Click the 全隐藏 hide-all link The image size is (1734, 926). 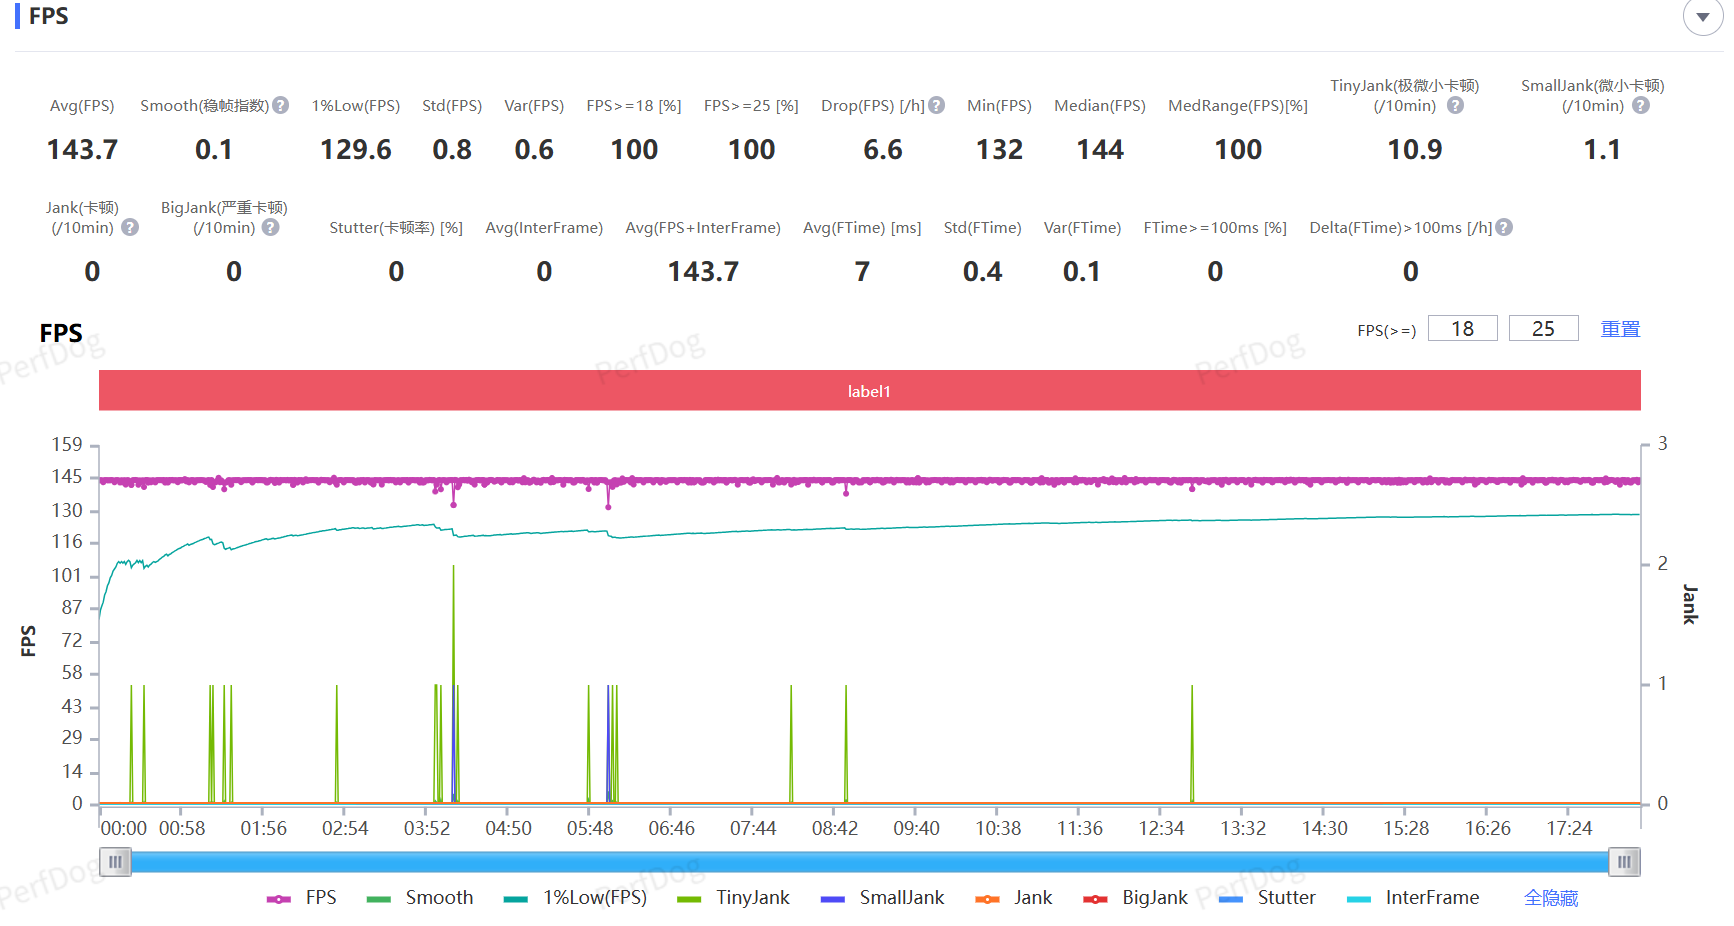click(x=1550, y=898)
